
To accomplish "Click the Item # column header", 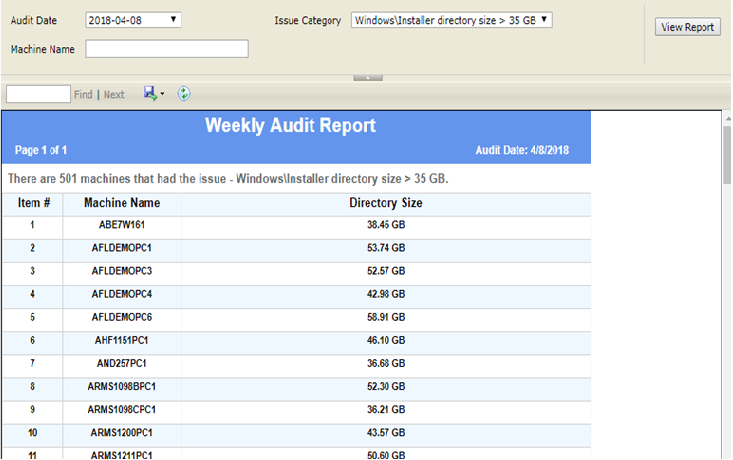I will click(34, 203).
